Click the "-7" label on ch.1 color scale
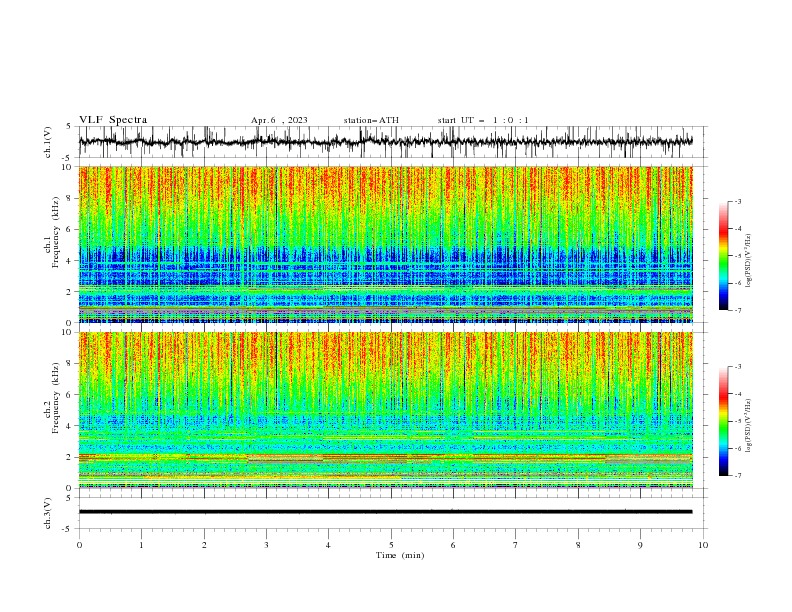 click(x=738, y=310)
